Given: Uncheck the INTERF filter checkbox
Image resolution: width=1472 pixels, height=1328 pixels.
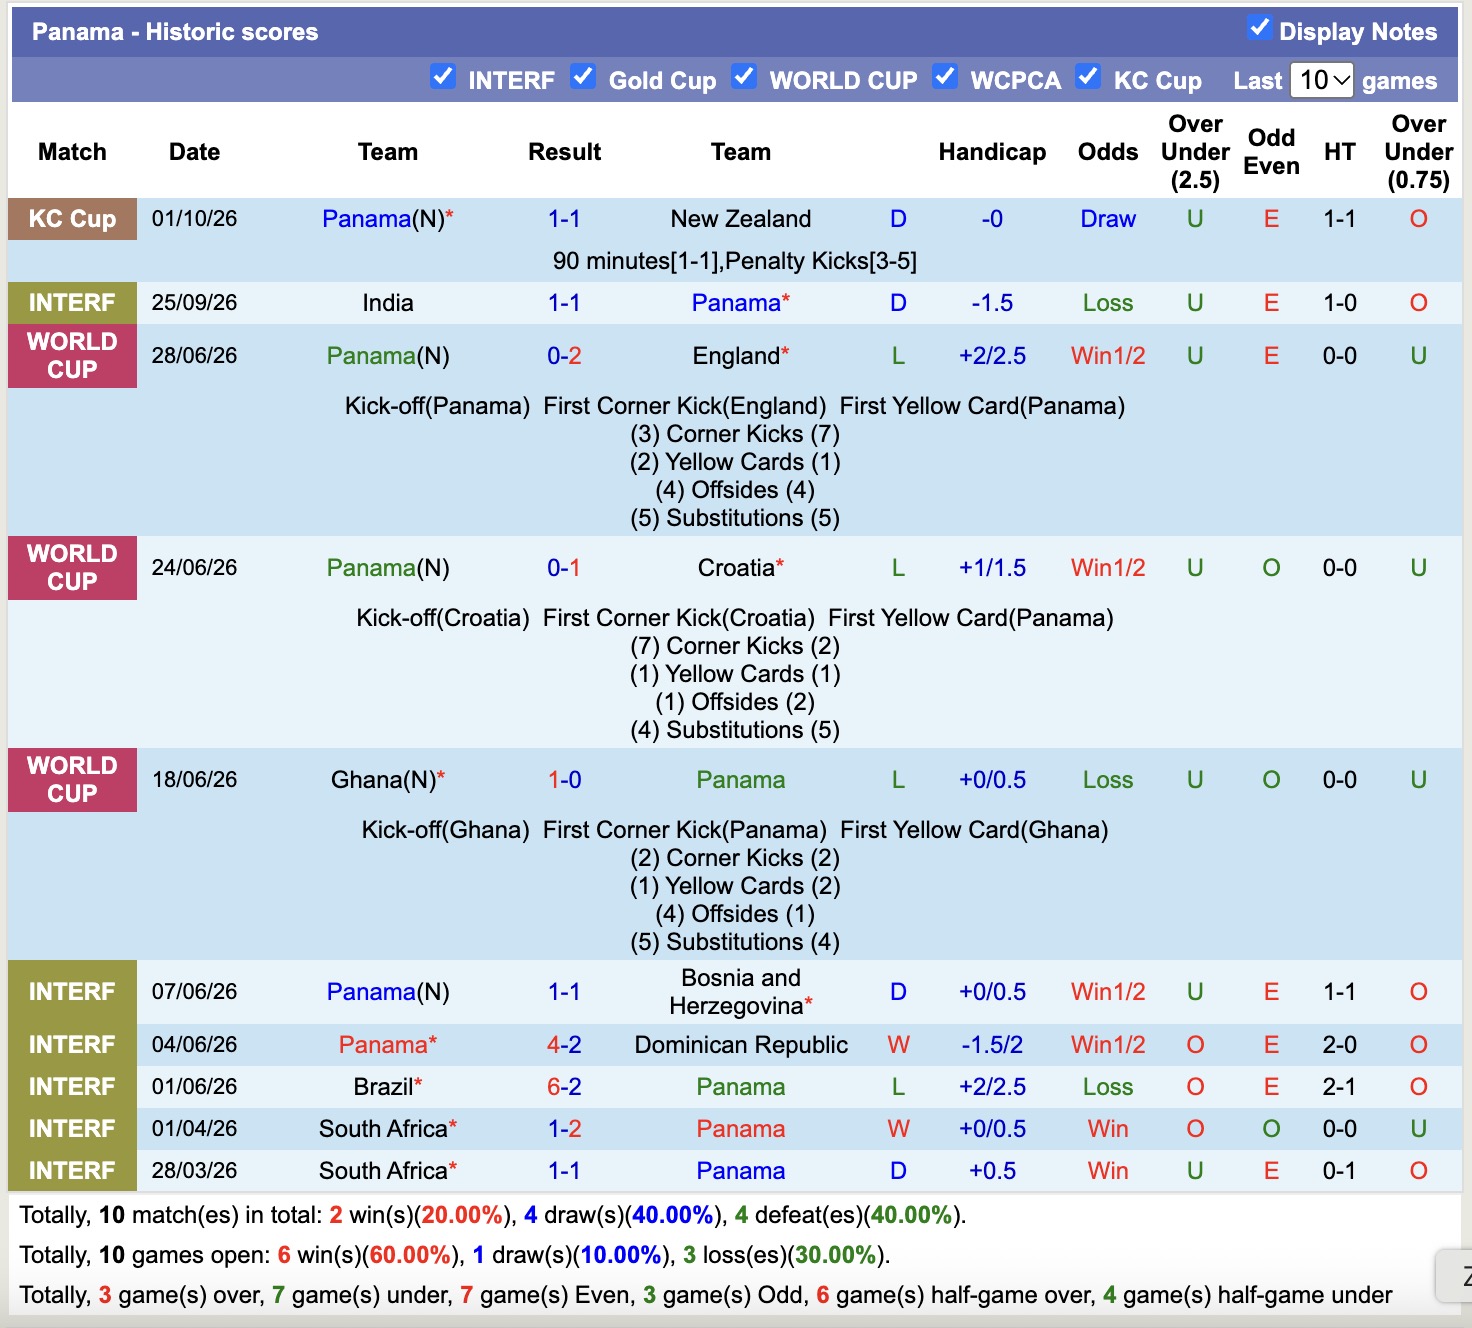Looking at the screenshot, I should coord(443,76).
